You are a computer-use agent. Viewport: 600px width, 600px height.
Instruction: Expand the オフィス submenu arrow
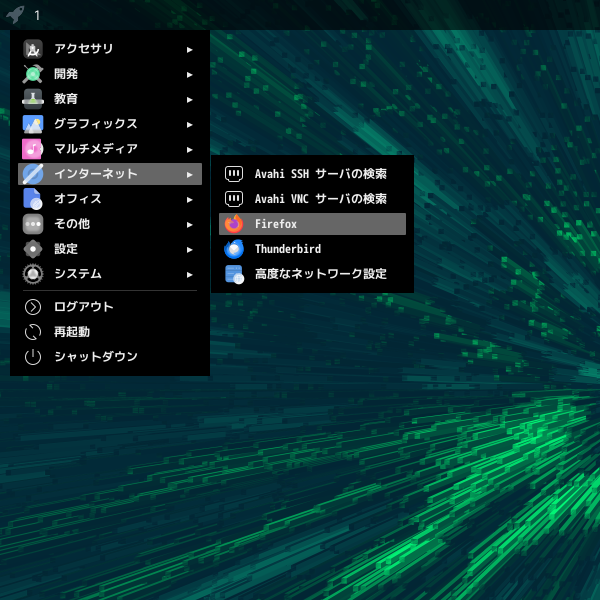pos(189,199)
